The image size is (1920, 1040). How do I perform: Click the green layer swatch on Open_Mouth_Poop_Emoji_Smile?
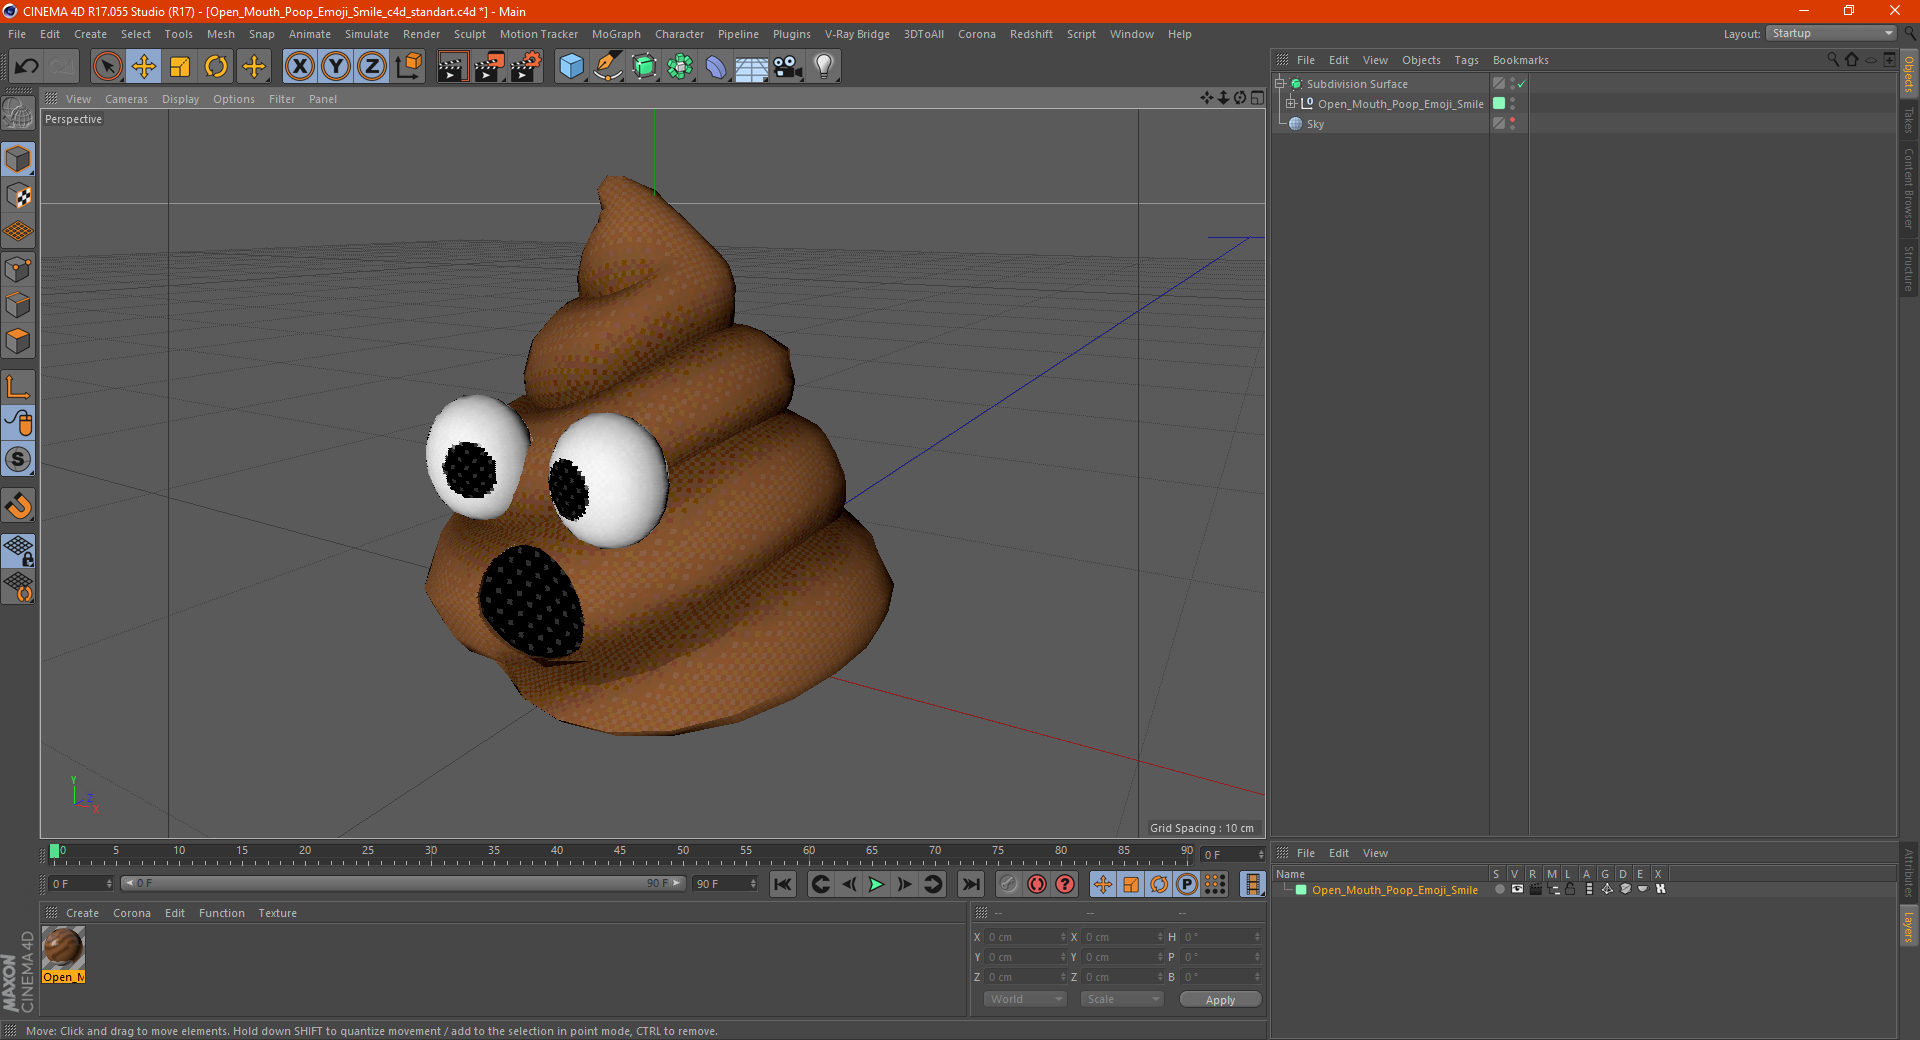(x=1498, y=103)
